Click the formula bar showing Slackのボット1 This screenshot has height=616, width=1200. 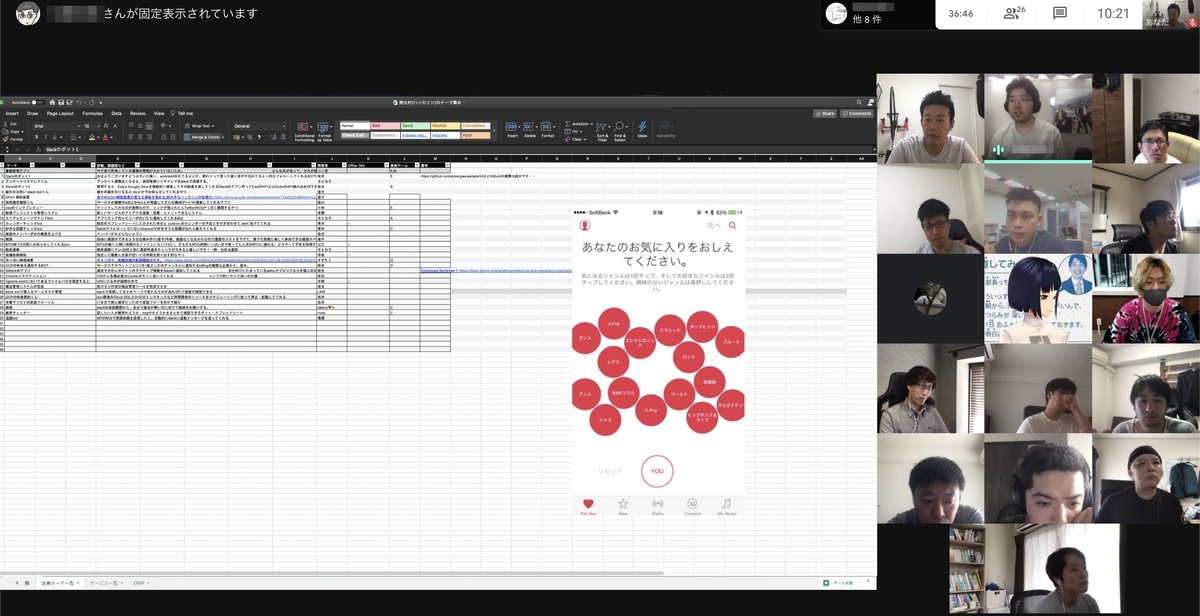(x=460, y=149)
